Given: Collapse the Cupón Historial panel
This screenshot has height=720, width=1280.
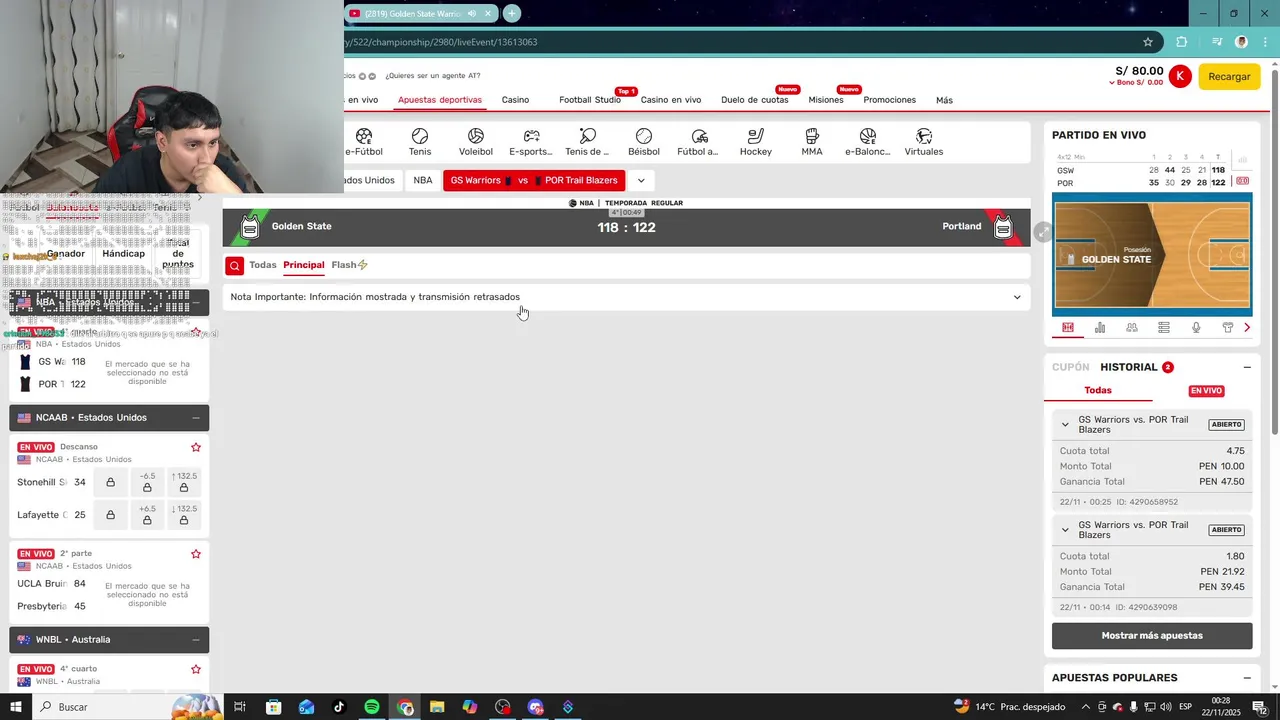Looking at the screenshot, I should (1247, 367).
